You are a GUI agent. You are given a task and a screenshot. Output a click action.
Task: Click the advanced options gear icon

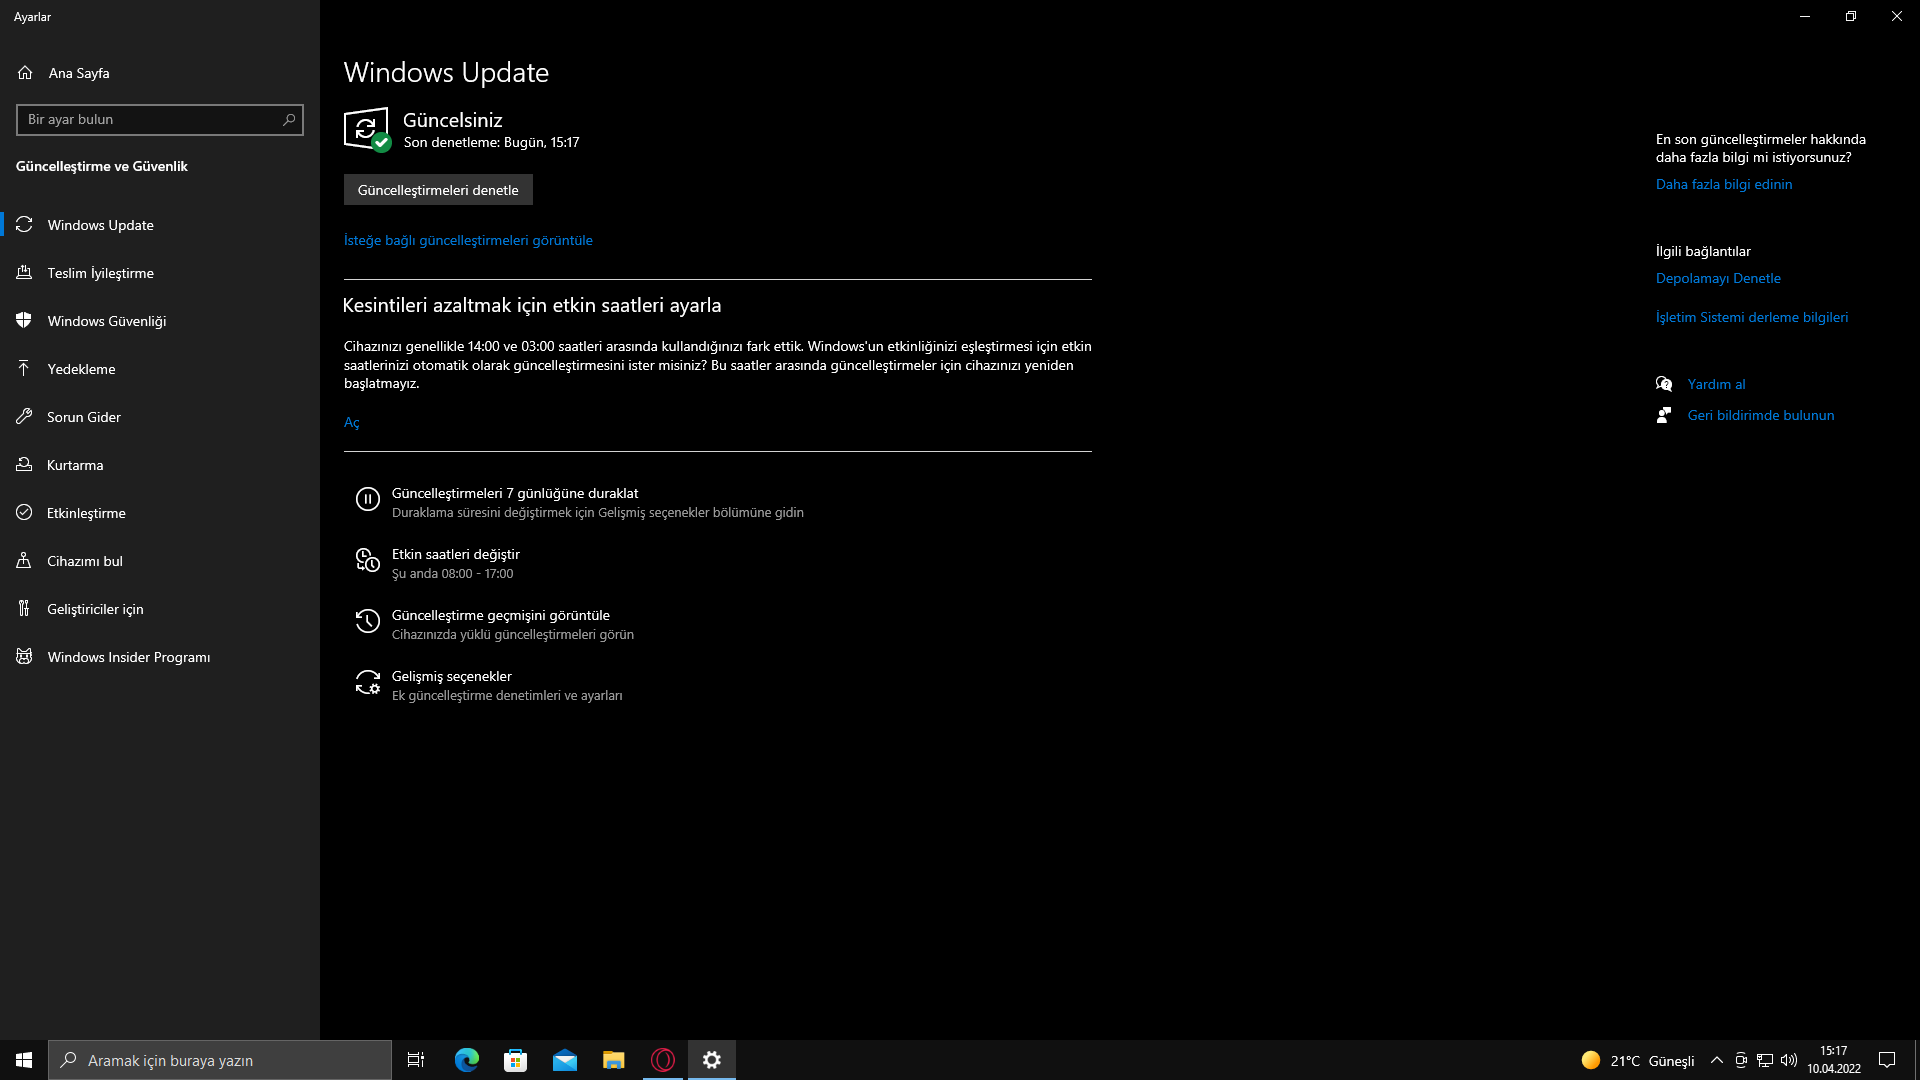point(367,682)
